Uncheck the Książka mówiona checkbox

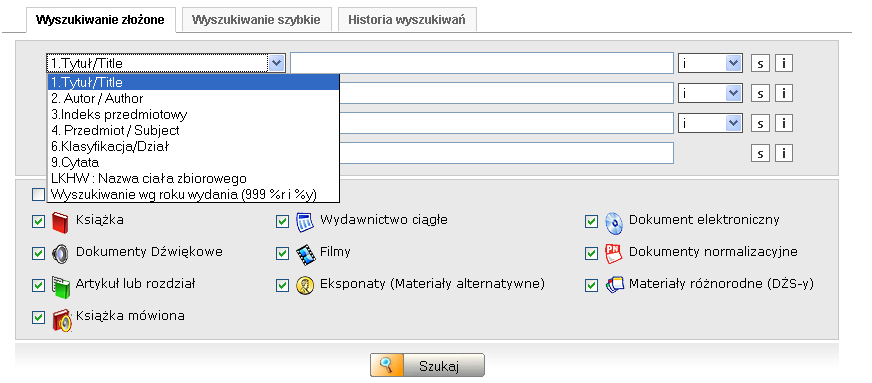38,317
